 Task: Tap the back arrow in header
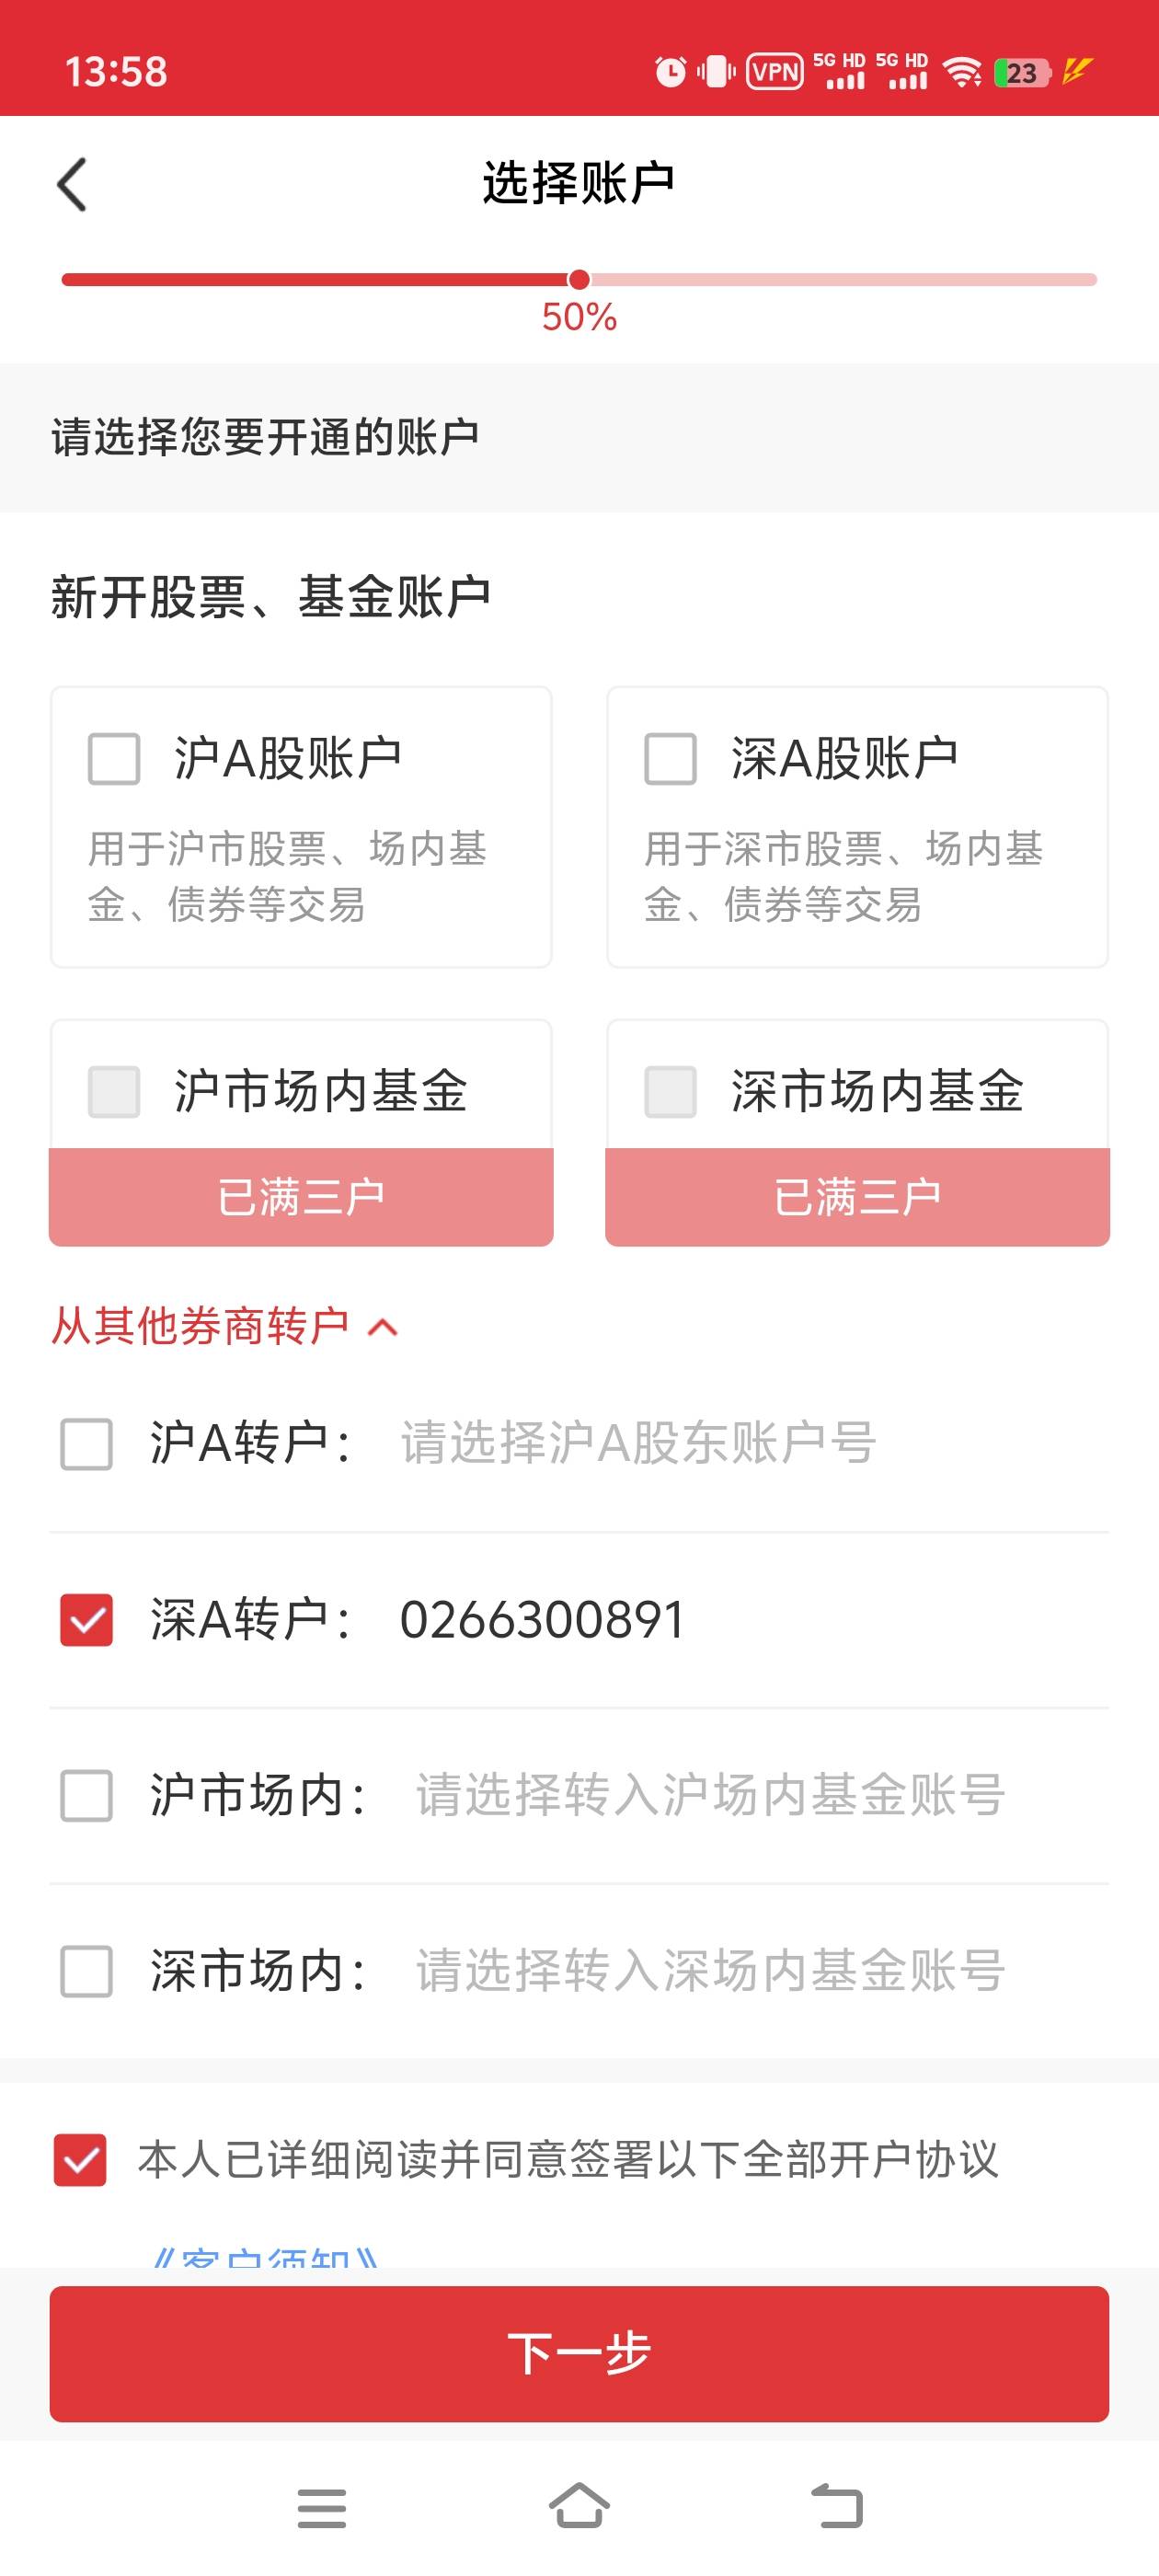point(72,185)
